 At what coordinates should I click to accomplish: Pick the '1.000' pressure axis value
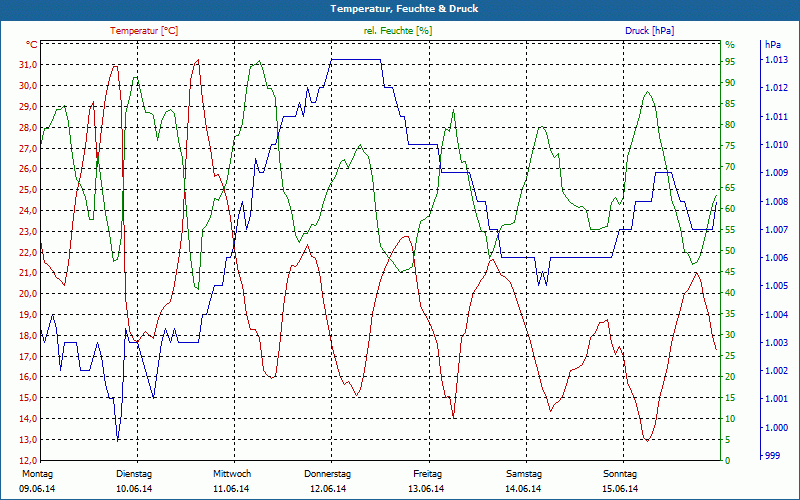click(776, 427)
